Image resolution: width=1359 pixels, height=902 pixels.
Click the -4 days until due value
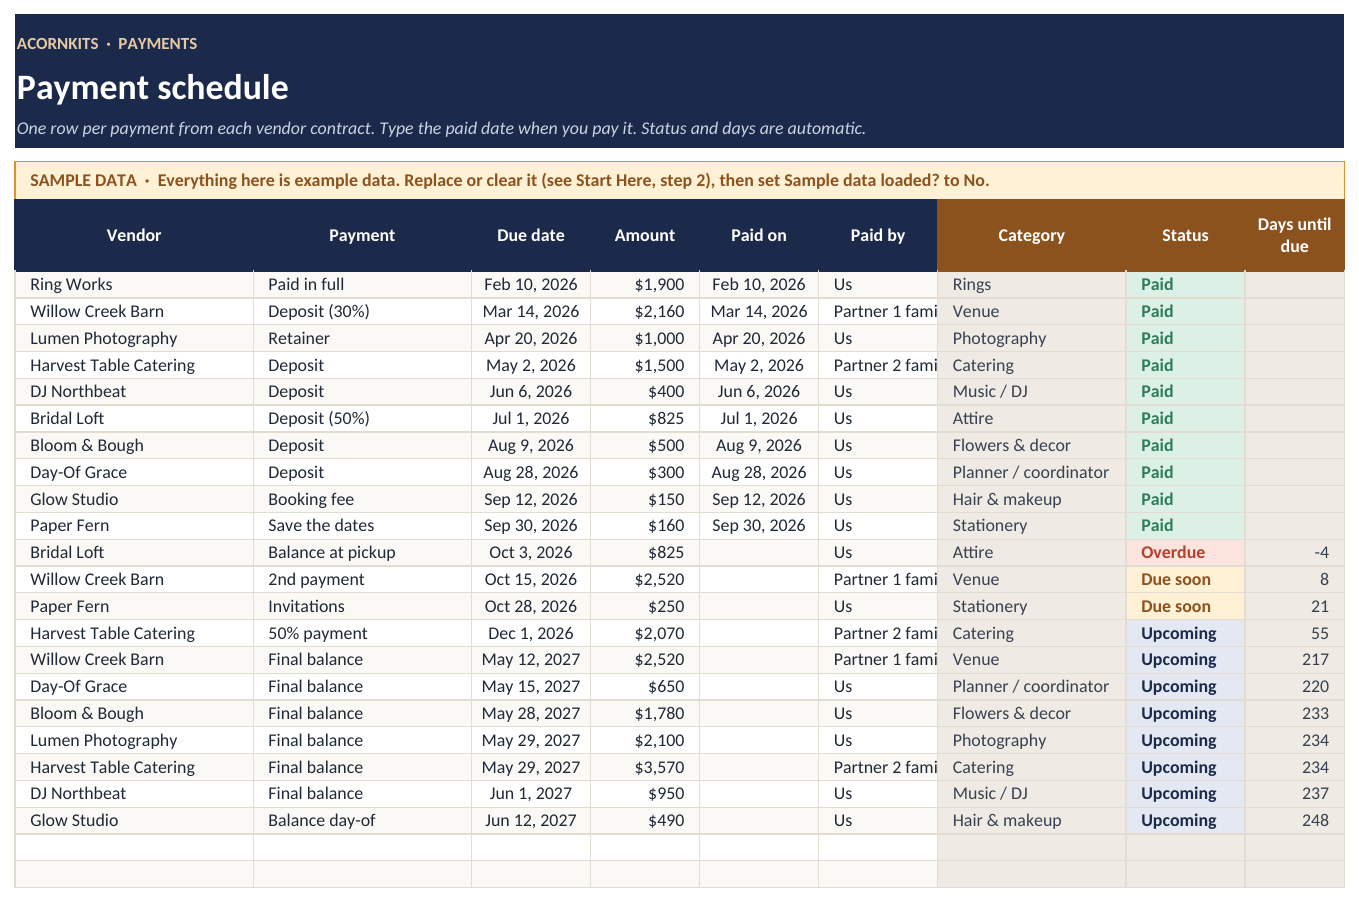pos(1294,552)
